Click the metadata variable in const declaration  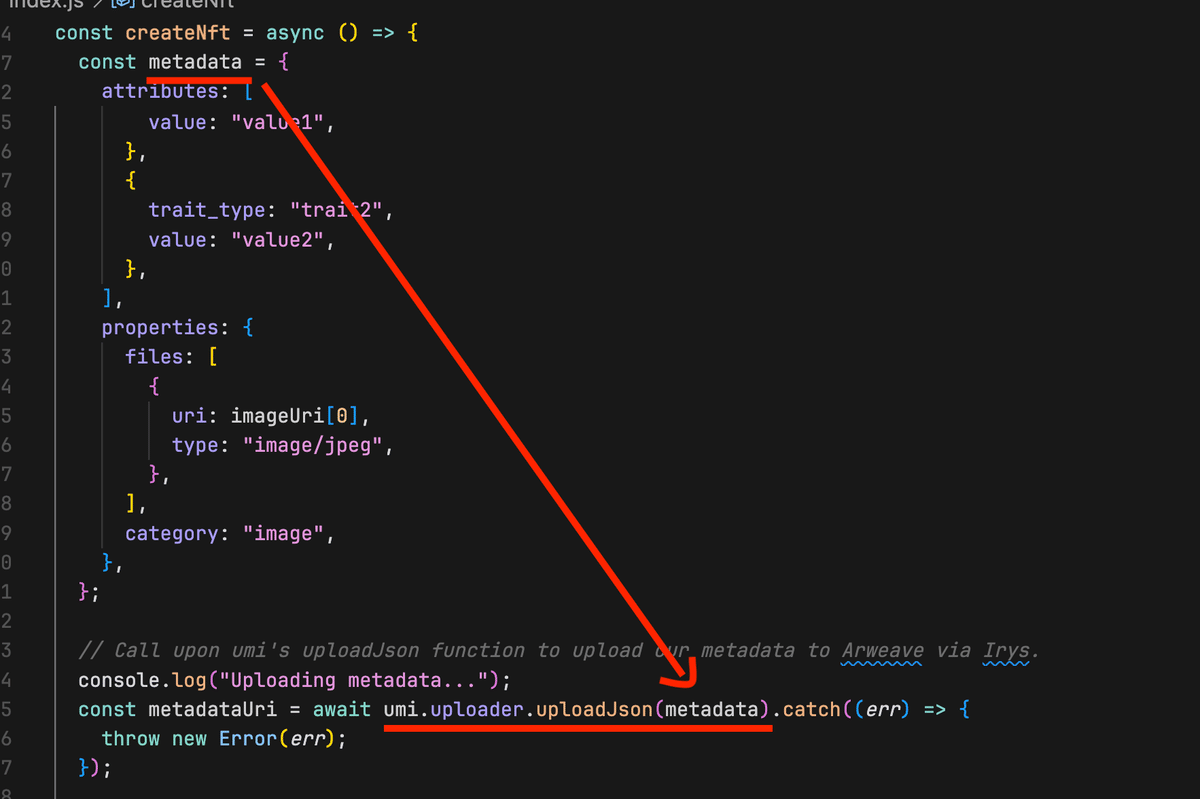pos(195,62)
